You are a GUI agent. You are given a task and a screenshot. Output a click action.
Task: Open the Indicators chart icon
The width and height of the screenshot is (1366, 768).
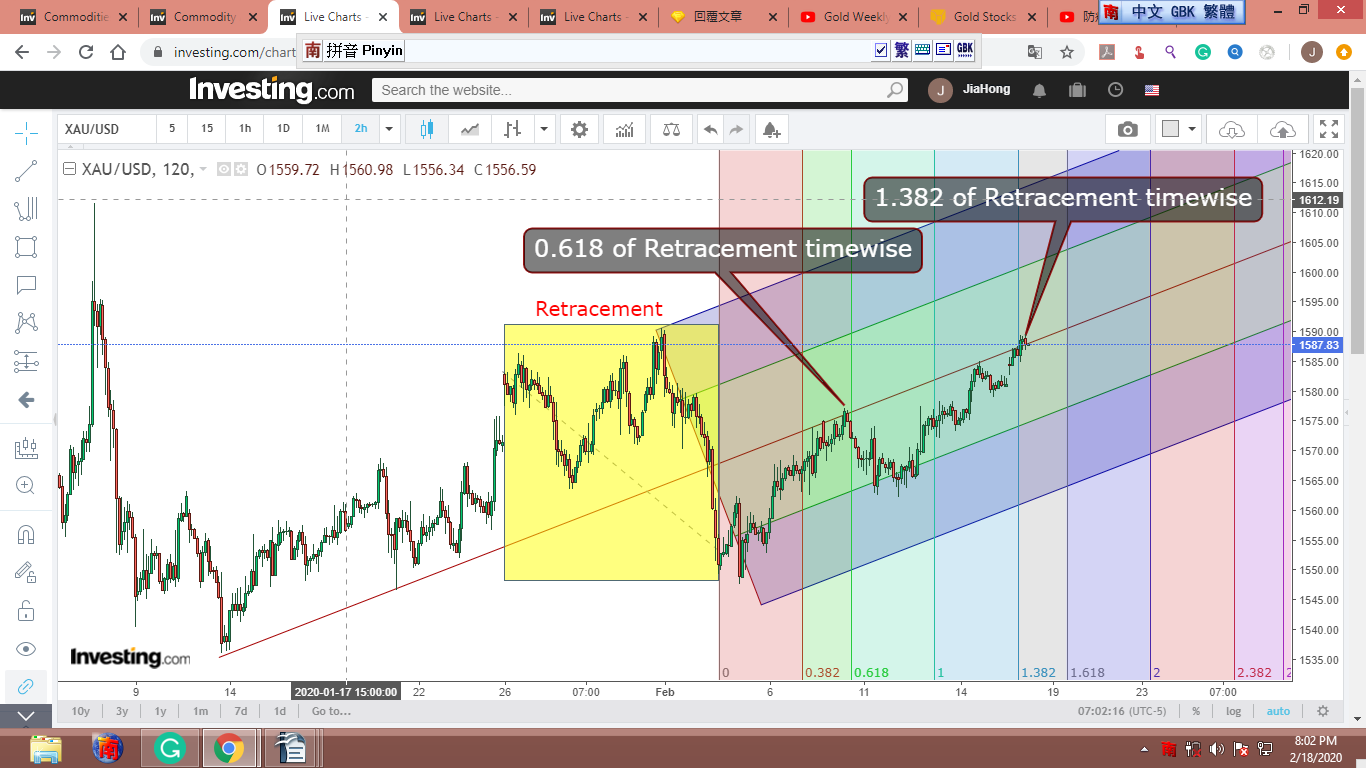tap(625, 129)
